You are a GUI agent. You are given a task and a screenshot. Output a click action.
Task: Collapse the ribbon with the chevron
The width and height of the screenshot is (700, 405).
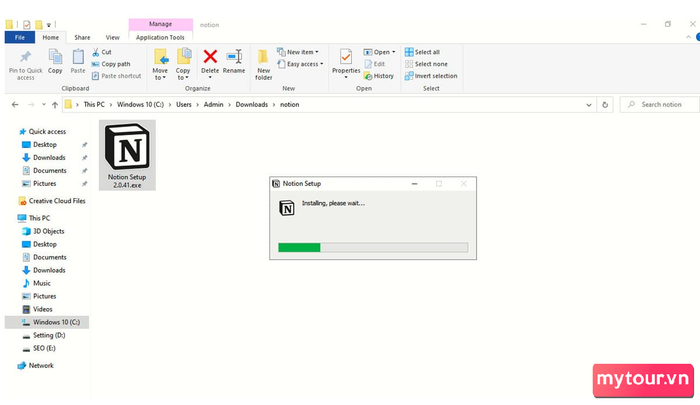[688, 38]
